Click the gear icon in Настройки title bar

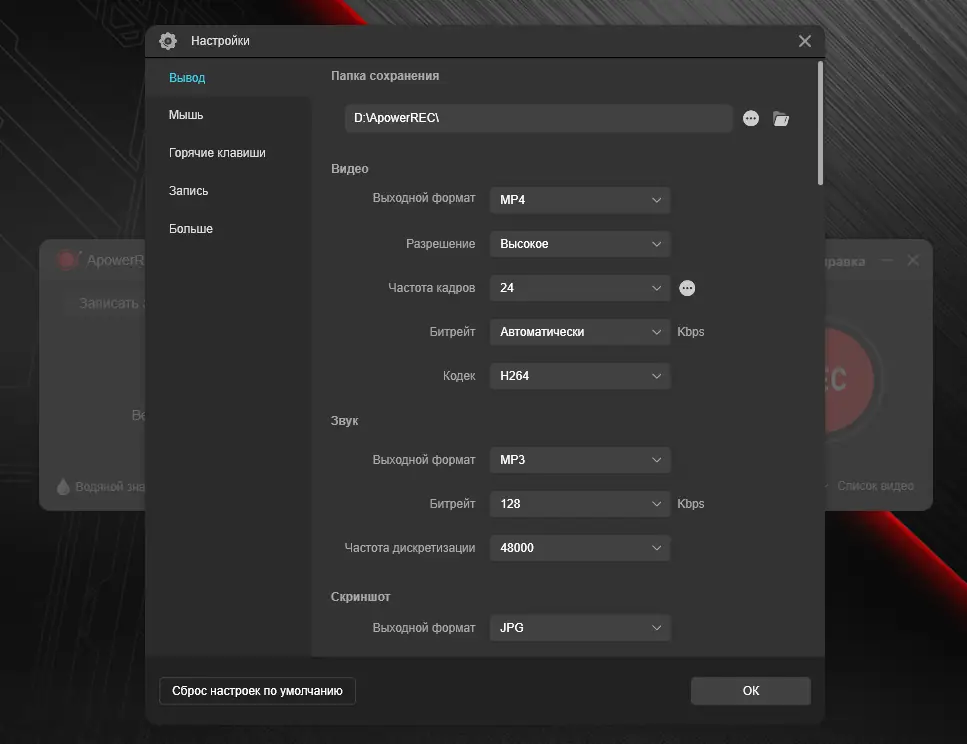168,41
